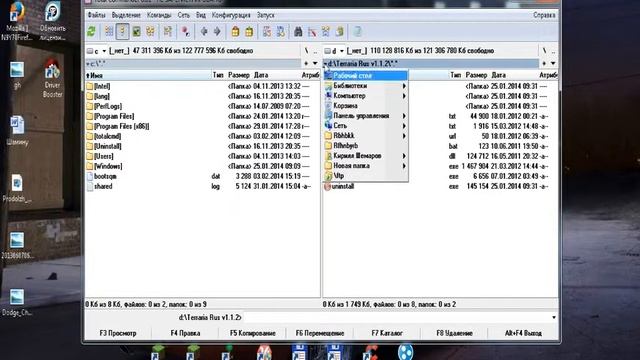Open the Выделение menu
The image size is (640, 360).
pyautogui.click(x=126, y=15)
